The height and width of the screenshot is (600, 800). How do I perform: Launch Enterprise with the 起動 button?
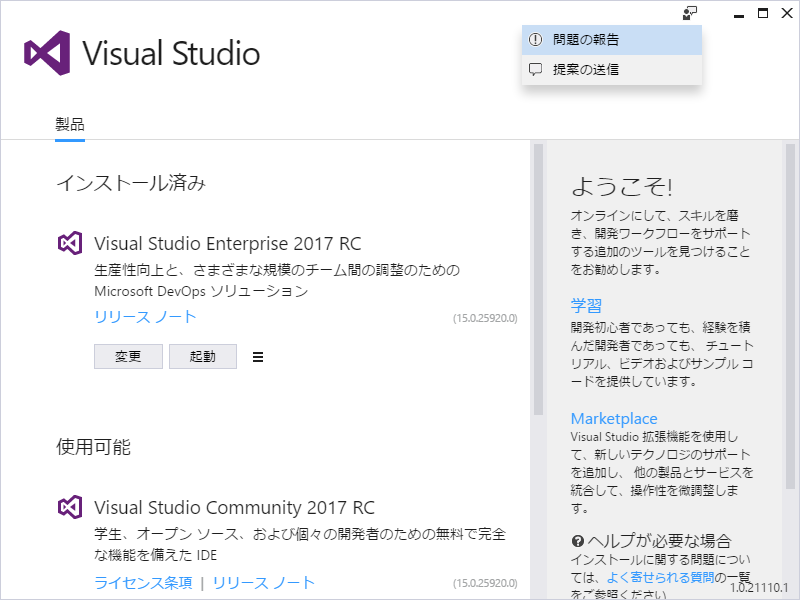pyautogui.click(x=203, y=356)
